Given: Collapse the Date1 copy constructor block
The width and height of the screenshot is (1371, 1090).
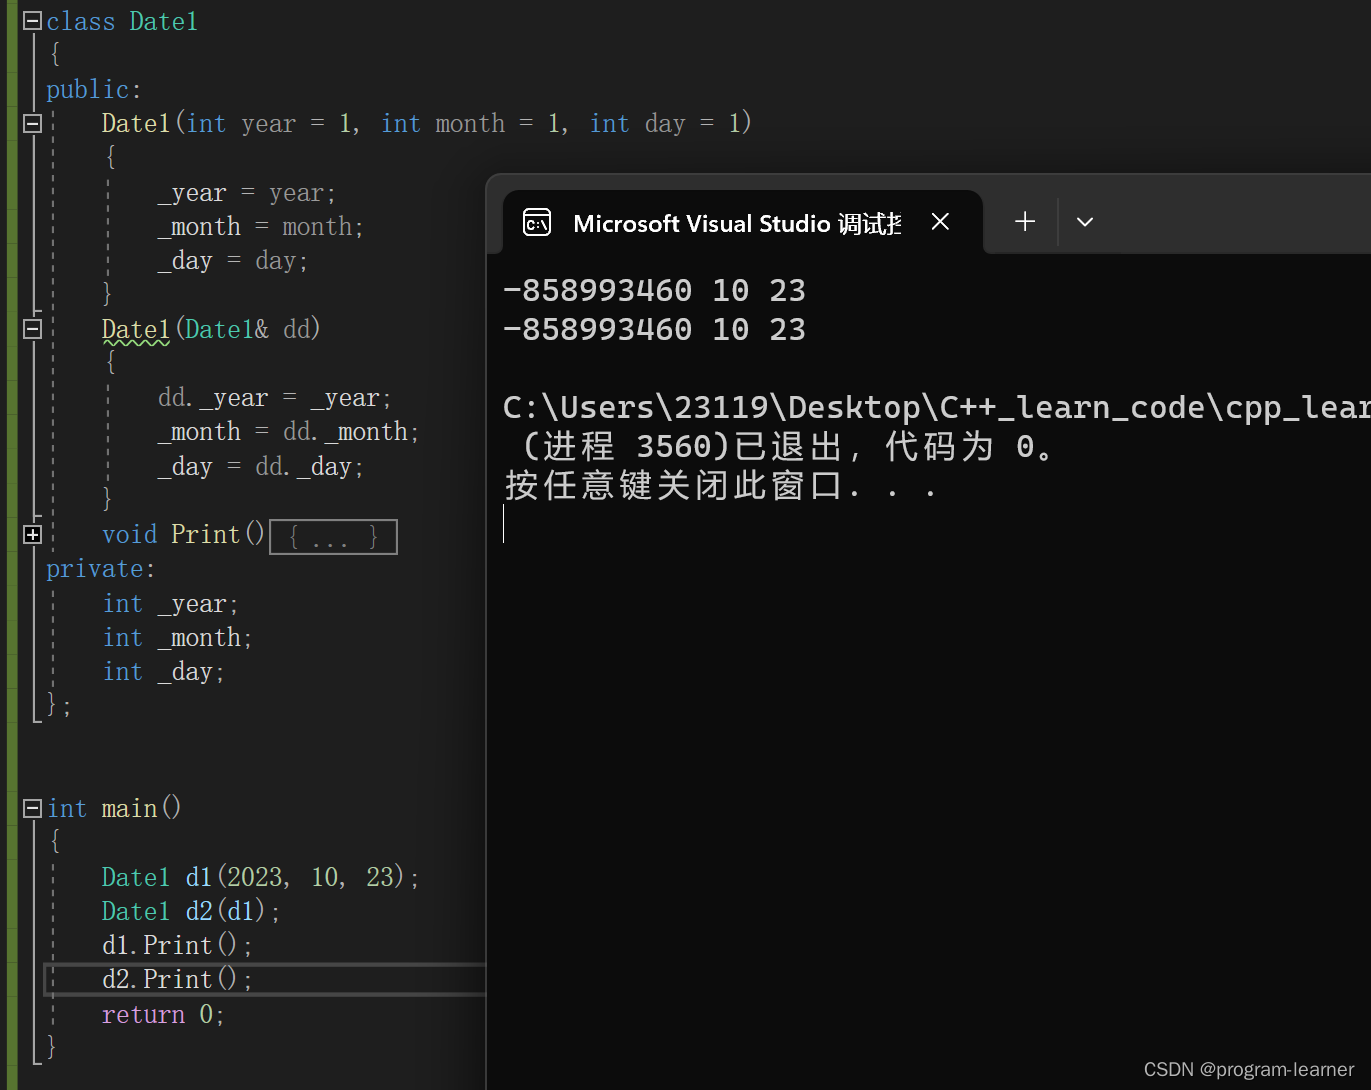Looking at the screenshot, I should click(33, 329).
